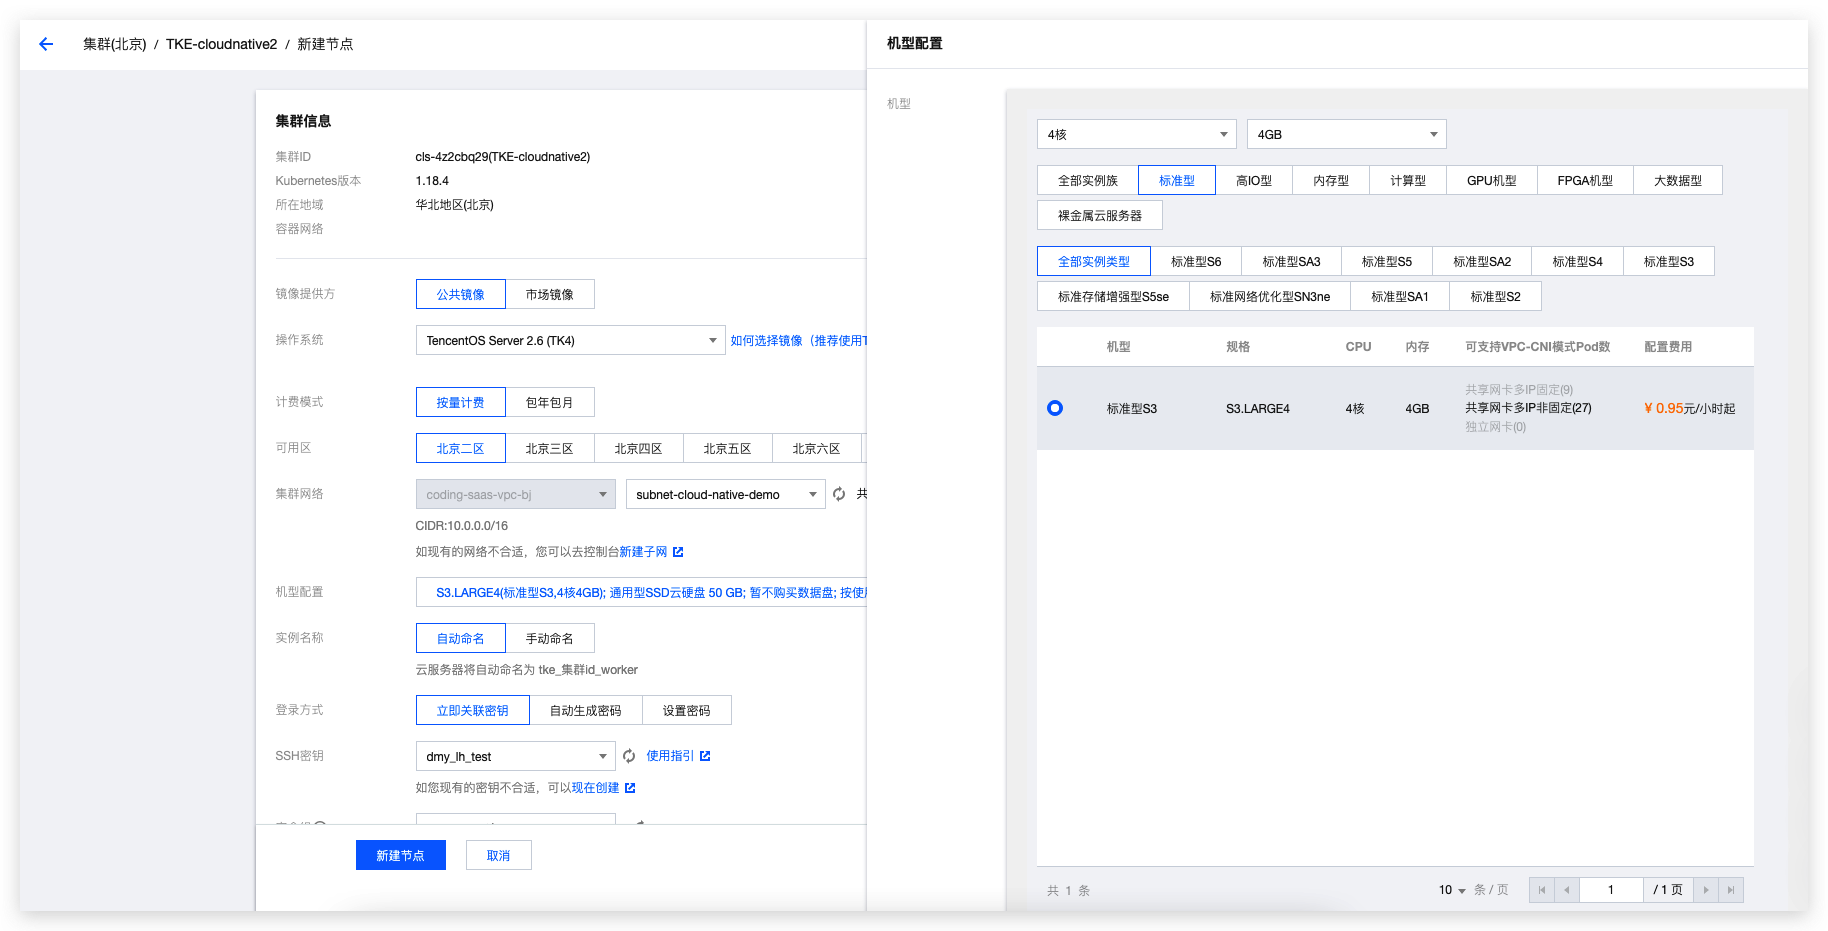This screenshot has height=931, width=1828.
Task: Open external link icon beside 新建子网
Action: (x=678, y=552)
